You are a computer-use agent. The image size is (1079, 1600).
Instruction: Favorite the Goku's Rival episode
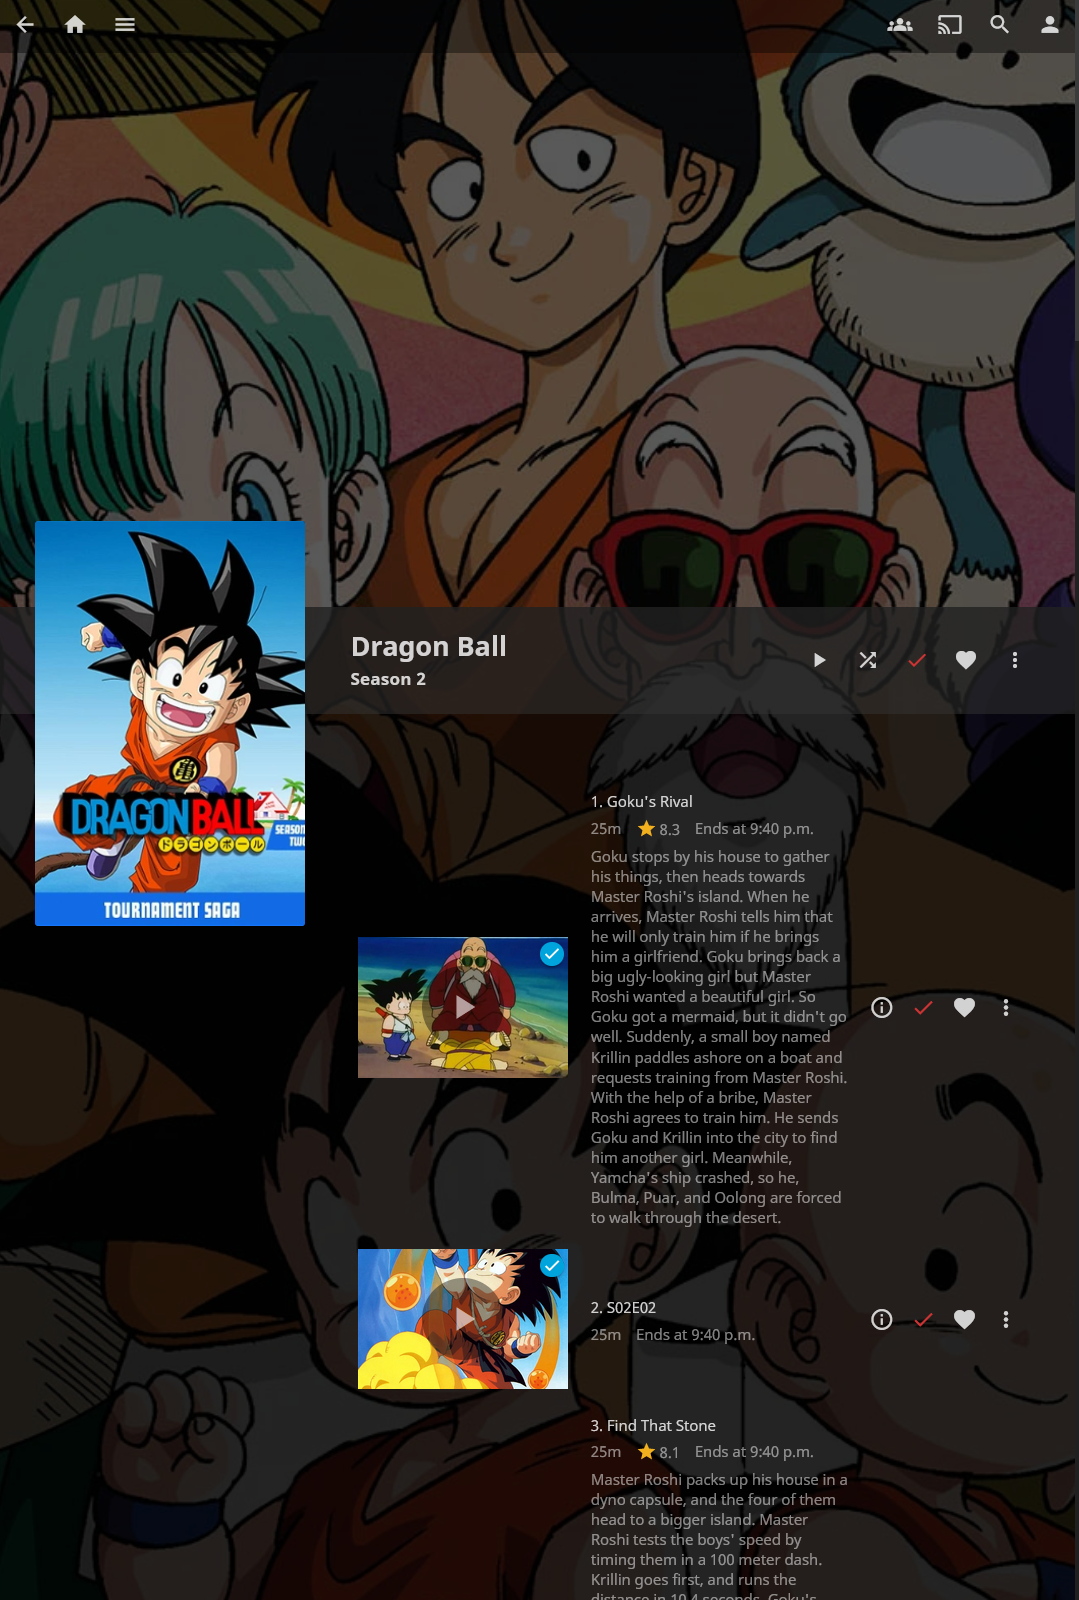pos(964,1008)
